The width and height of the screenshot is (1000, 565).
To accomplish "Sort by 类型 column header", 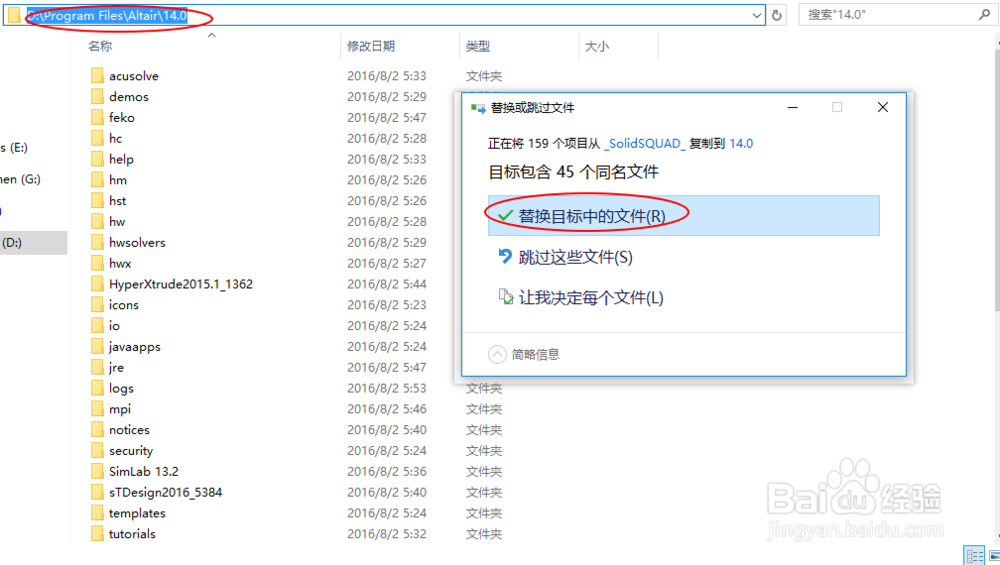I will tap(478, 46).
